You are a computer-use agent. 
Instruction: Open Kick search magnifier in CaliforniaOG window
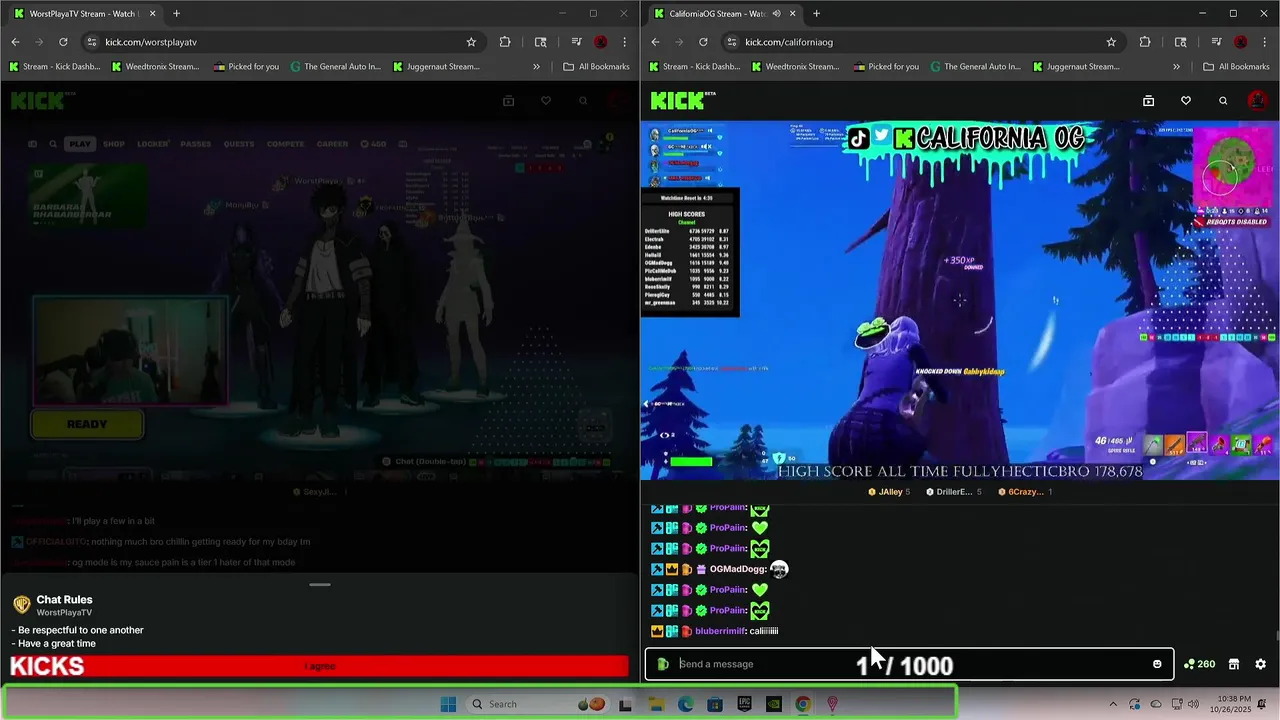[1222, 101]
